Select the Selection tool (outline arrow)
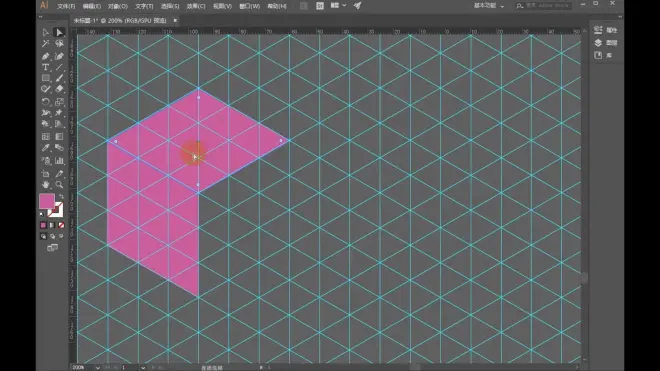The width and height of the screenshot is (660, 371). pos(46,32)
